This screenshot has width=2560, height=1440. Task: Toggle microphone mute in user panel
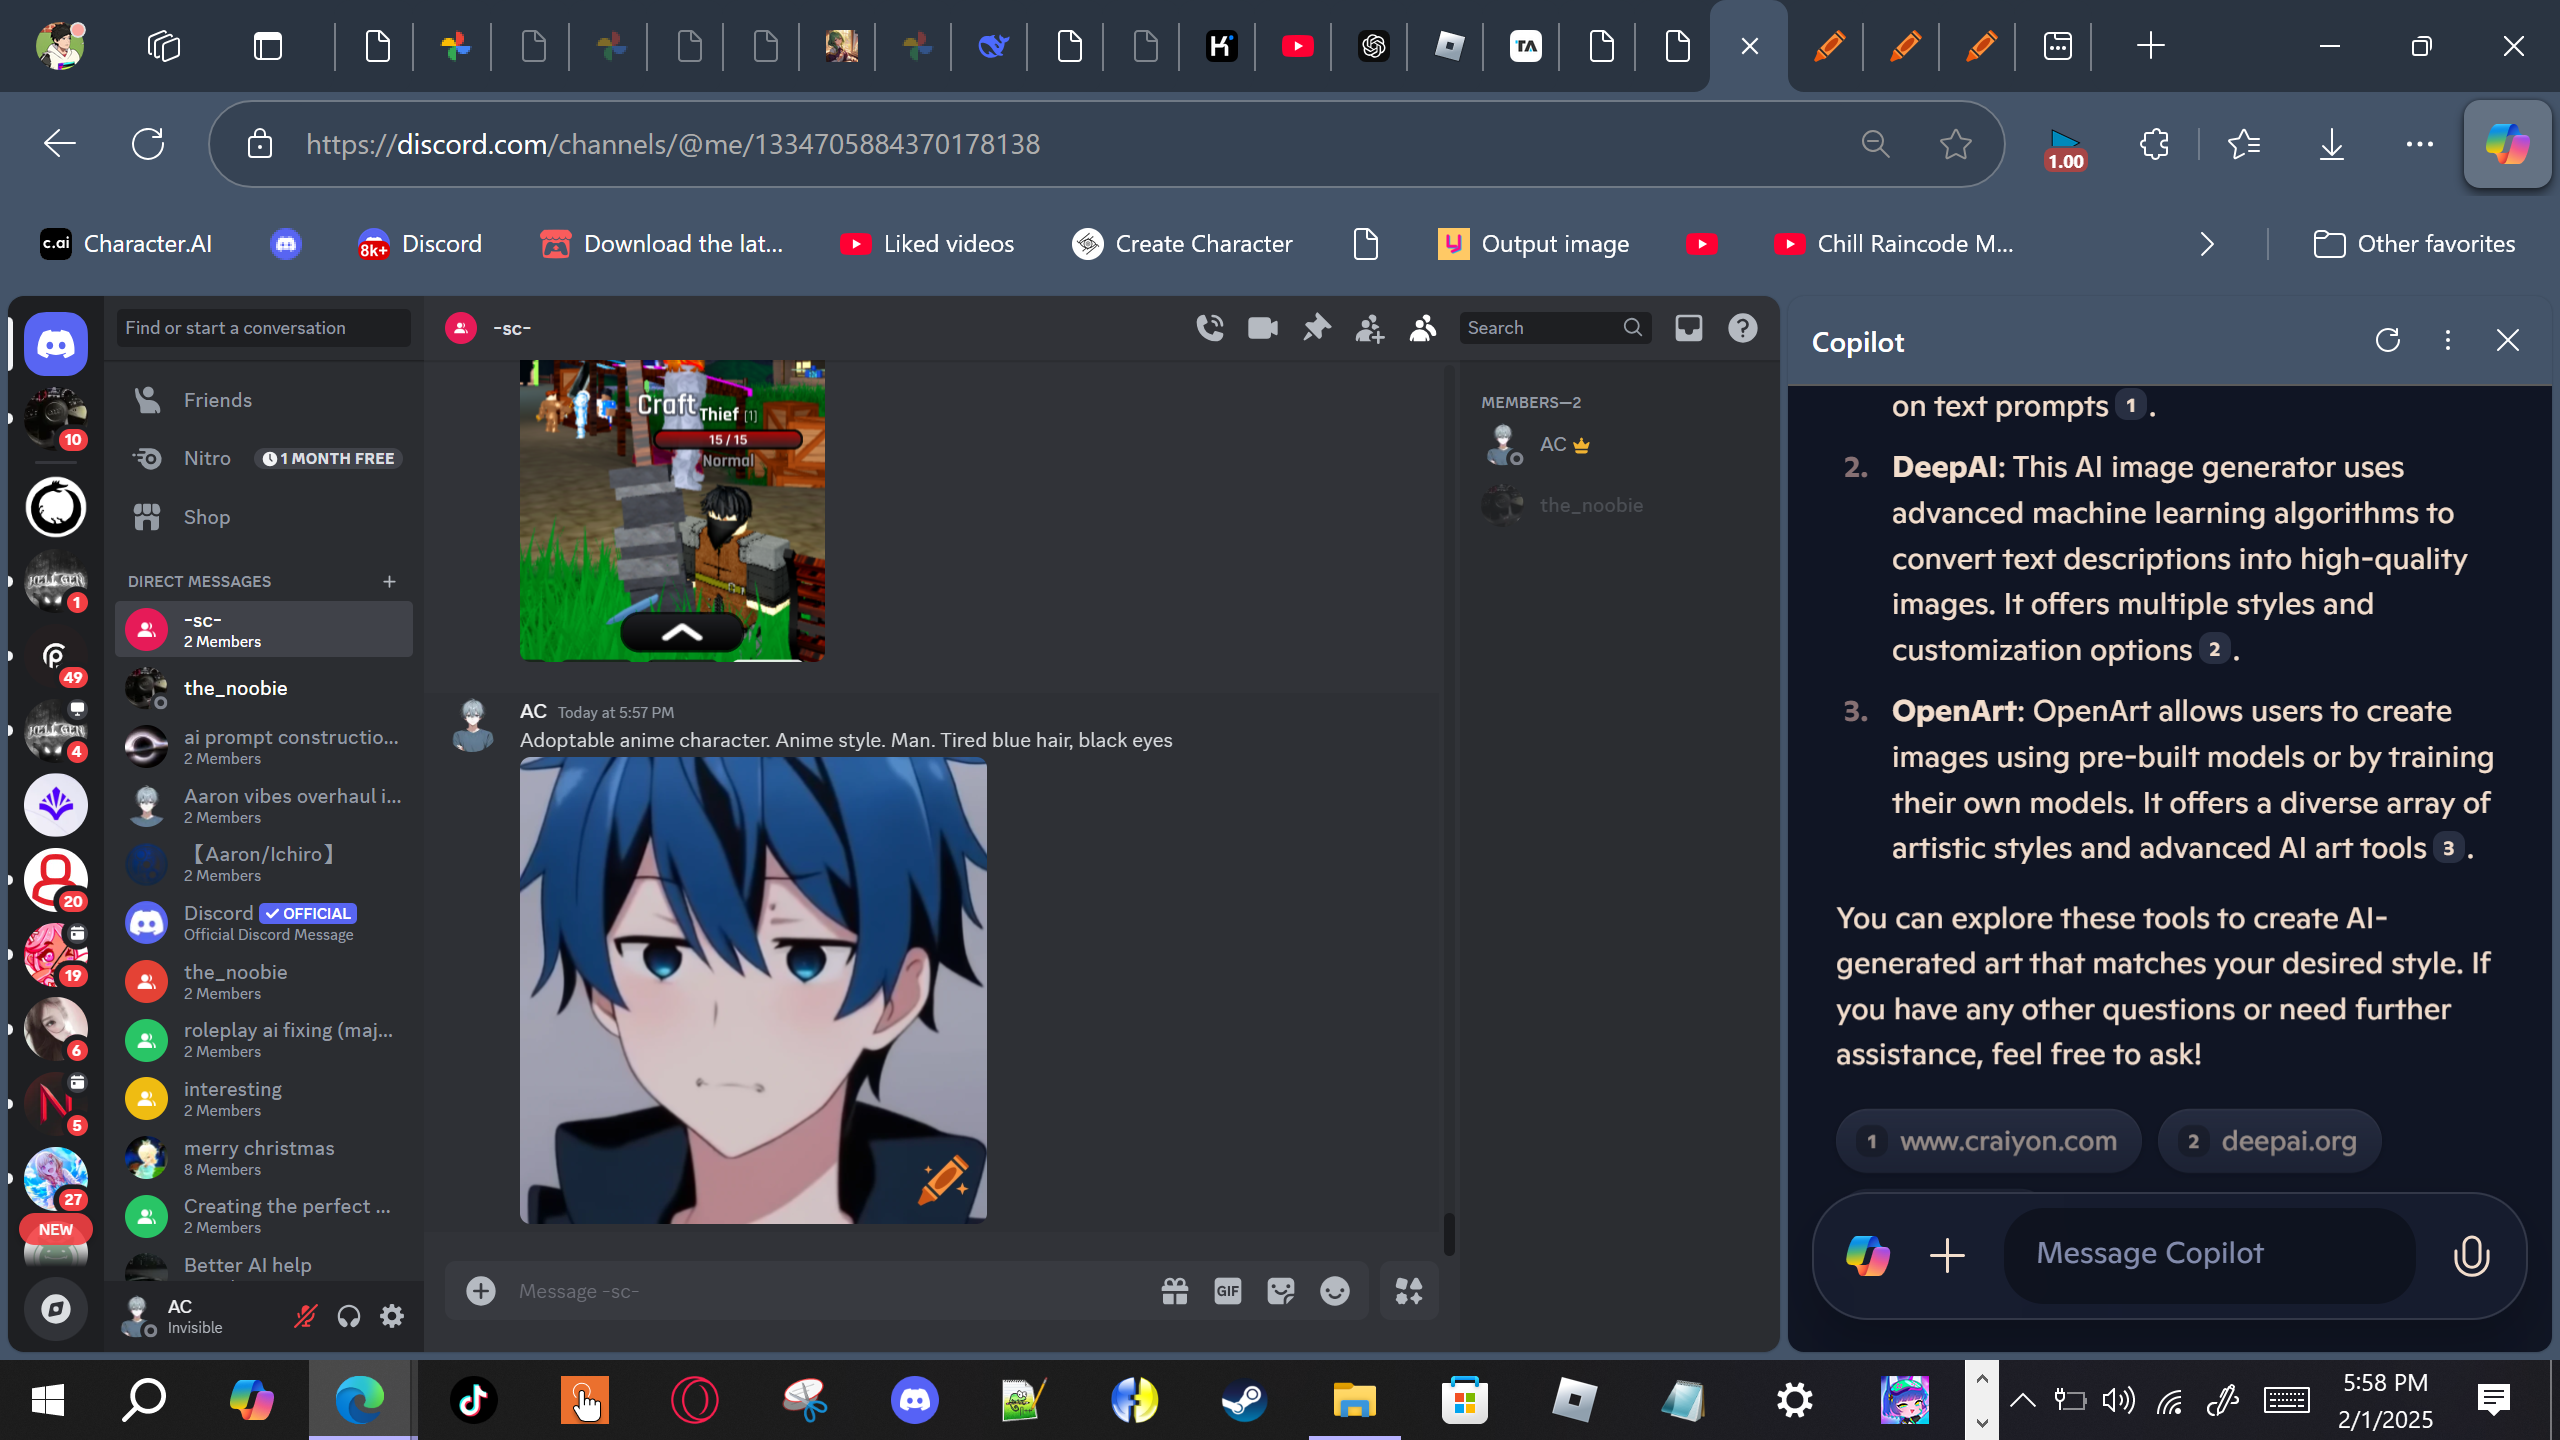(305, 1316)
